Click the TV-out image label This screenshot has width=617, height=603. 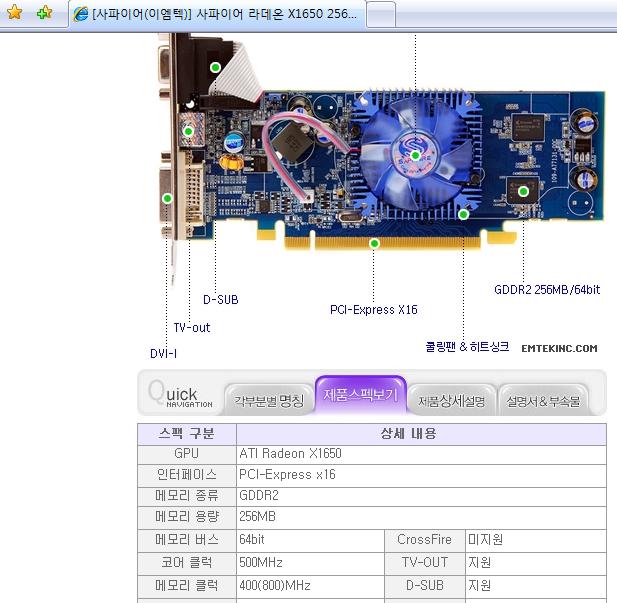(192, 327)
